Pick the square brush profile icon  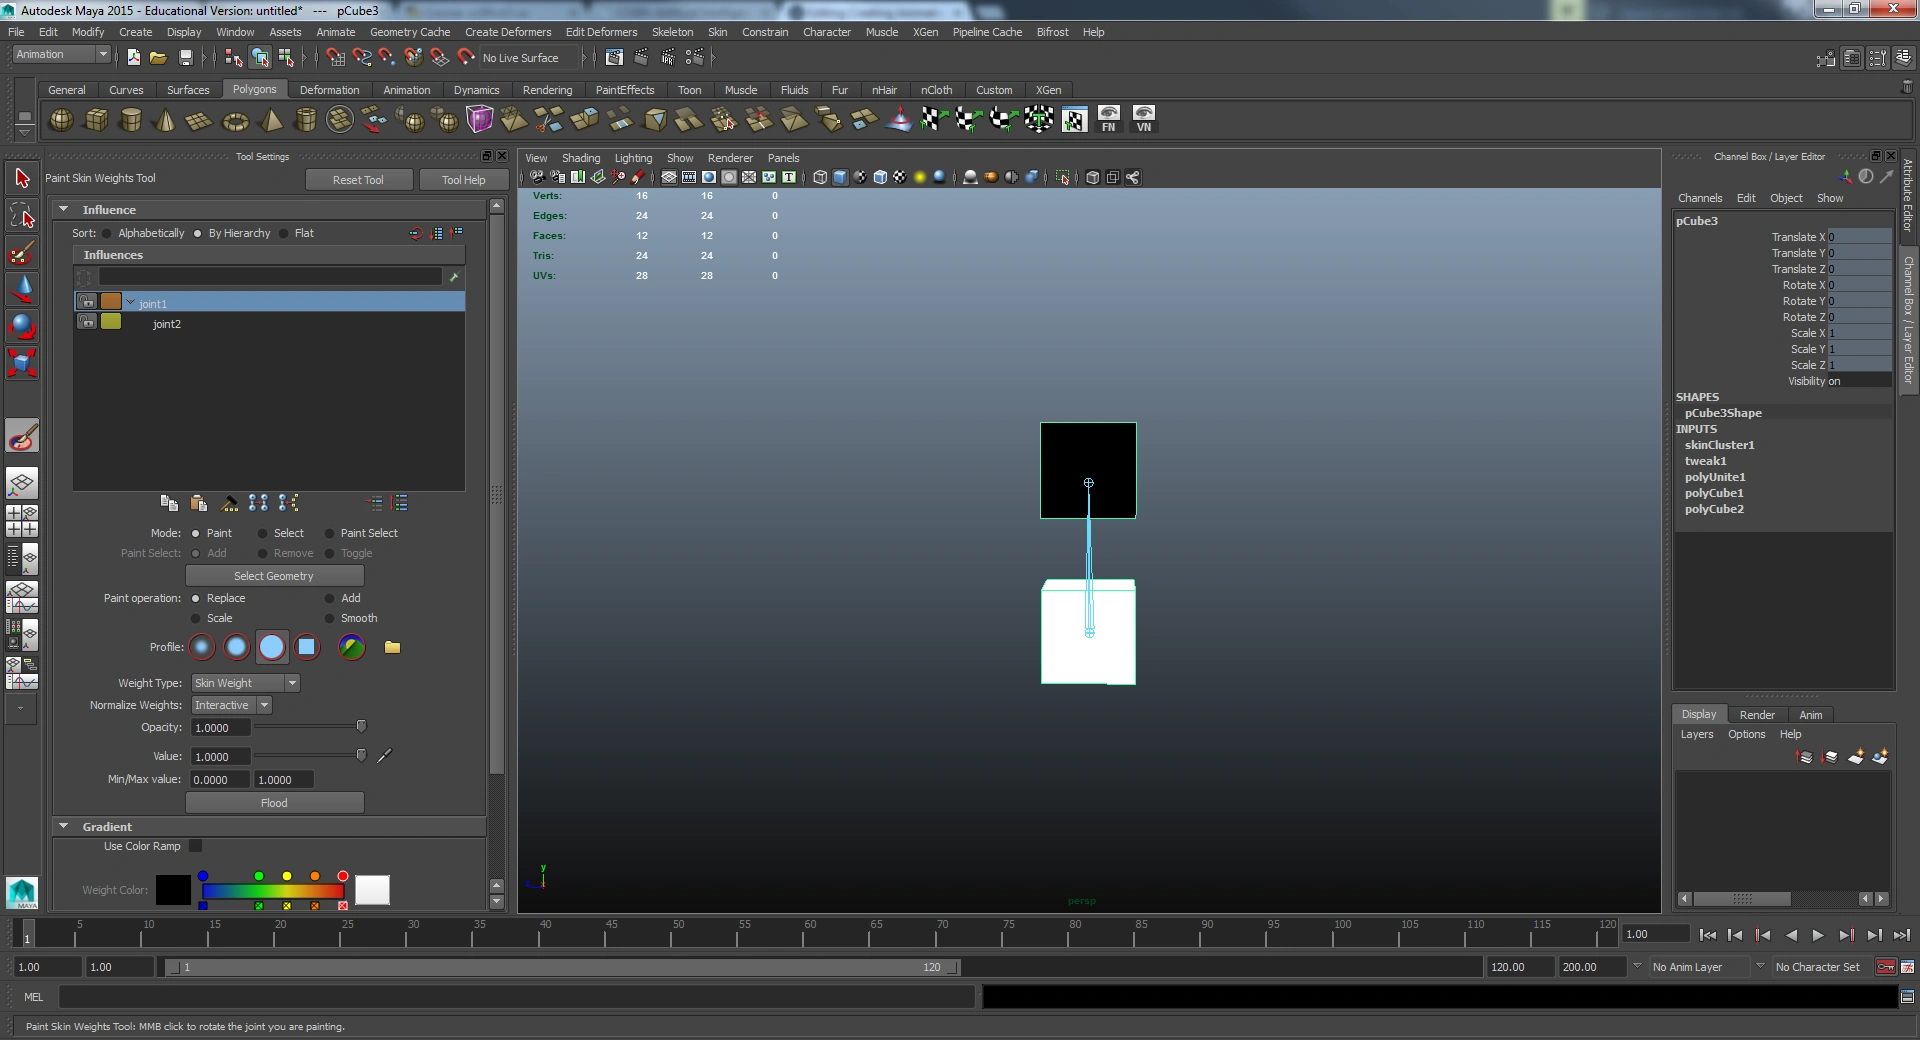point(307,647)
